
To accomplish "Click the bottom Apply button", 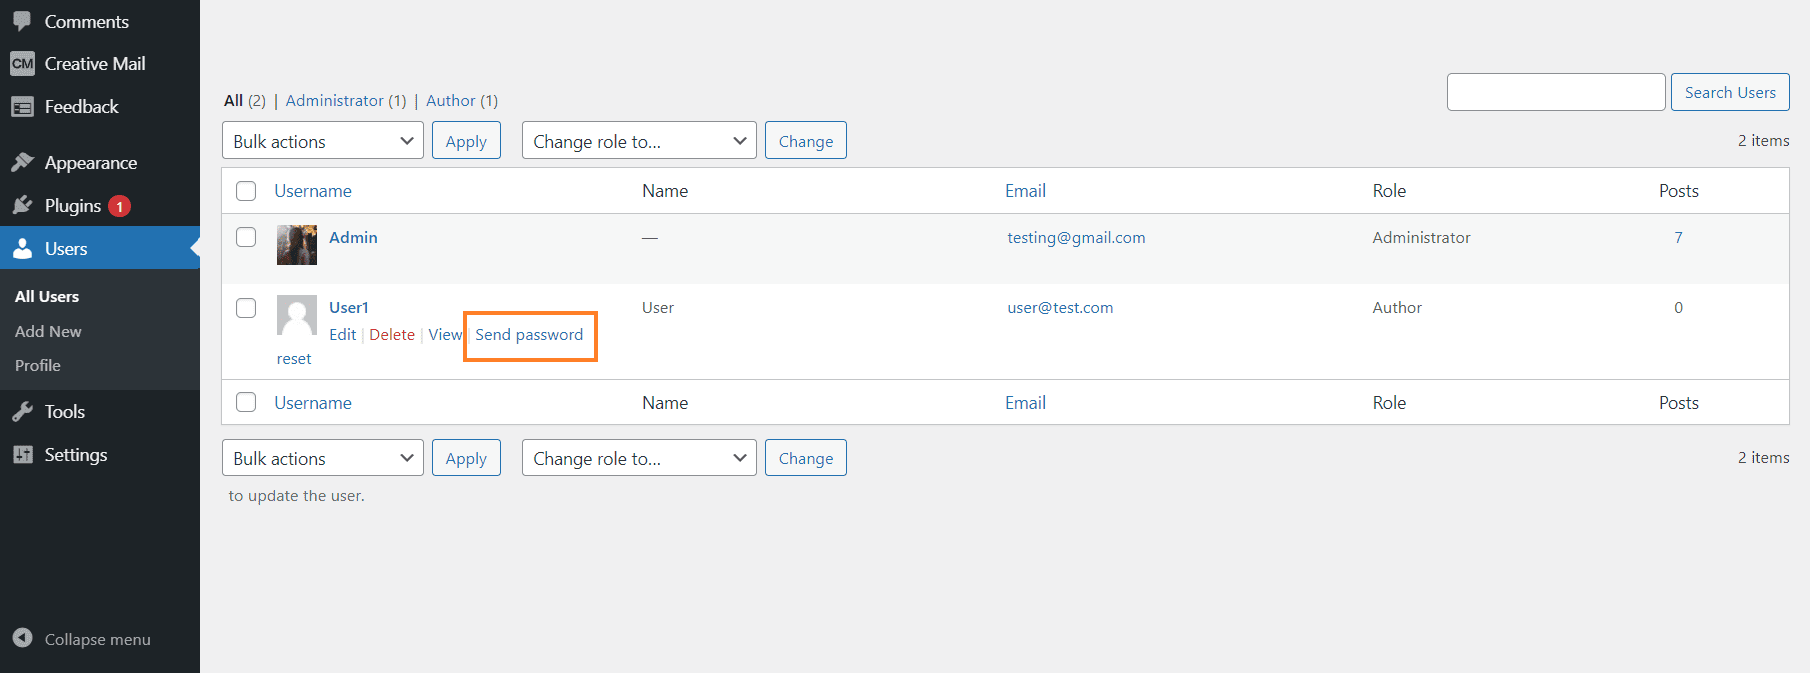I will pyautogui.click(x=466, y=458).
